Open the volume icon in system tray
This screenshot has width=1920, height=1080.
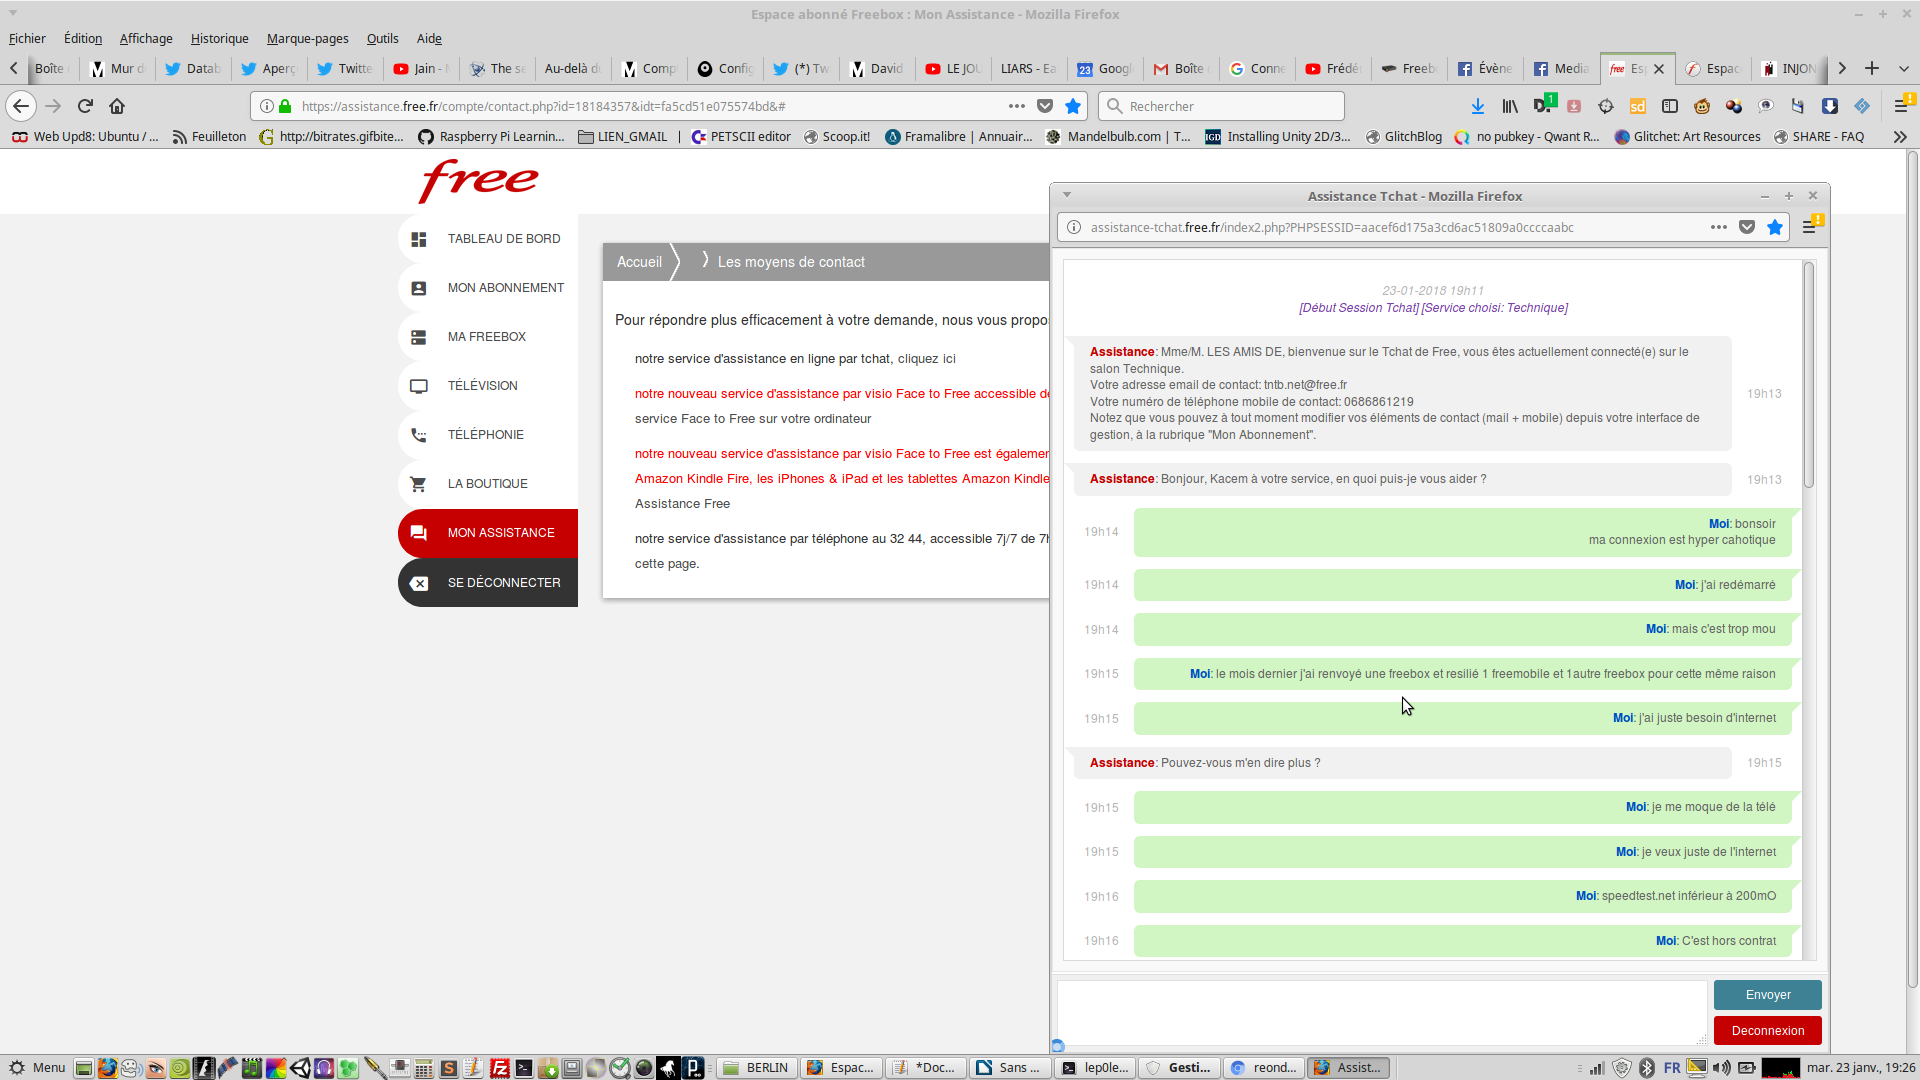pyautogui.click(x=1721, y=1068)
